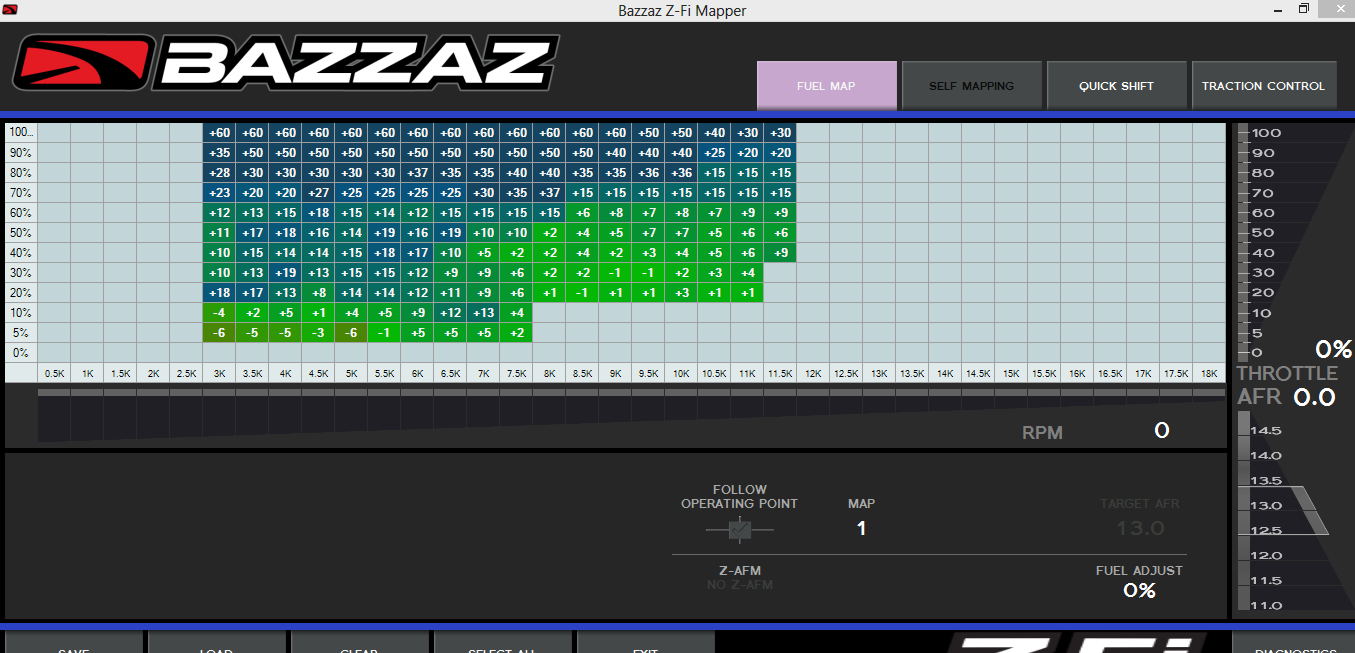Screen dimensions: 1355x653
Task: Open the FUEL MAP tab
Action: [x=827, y=86]
